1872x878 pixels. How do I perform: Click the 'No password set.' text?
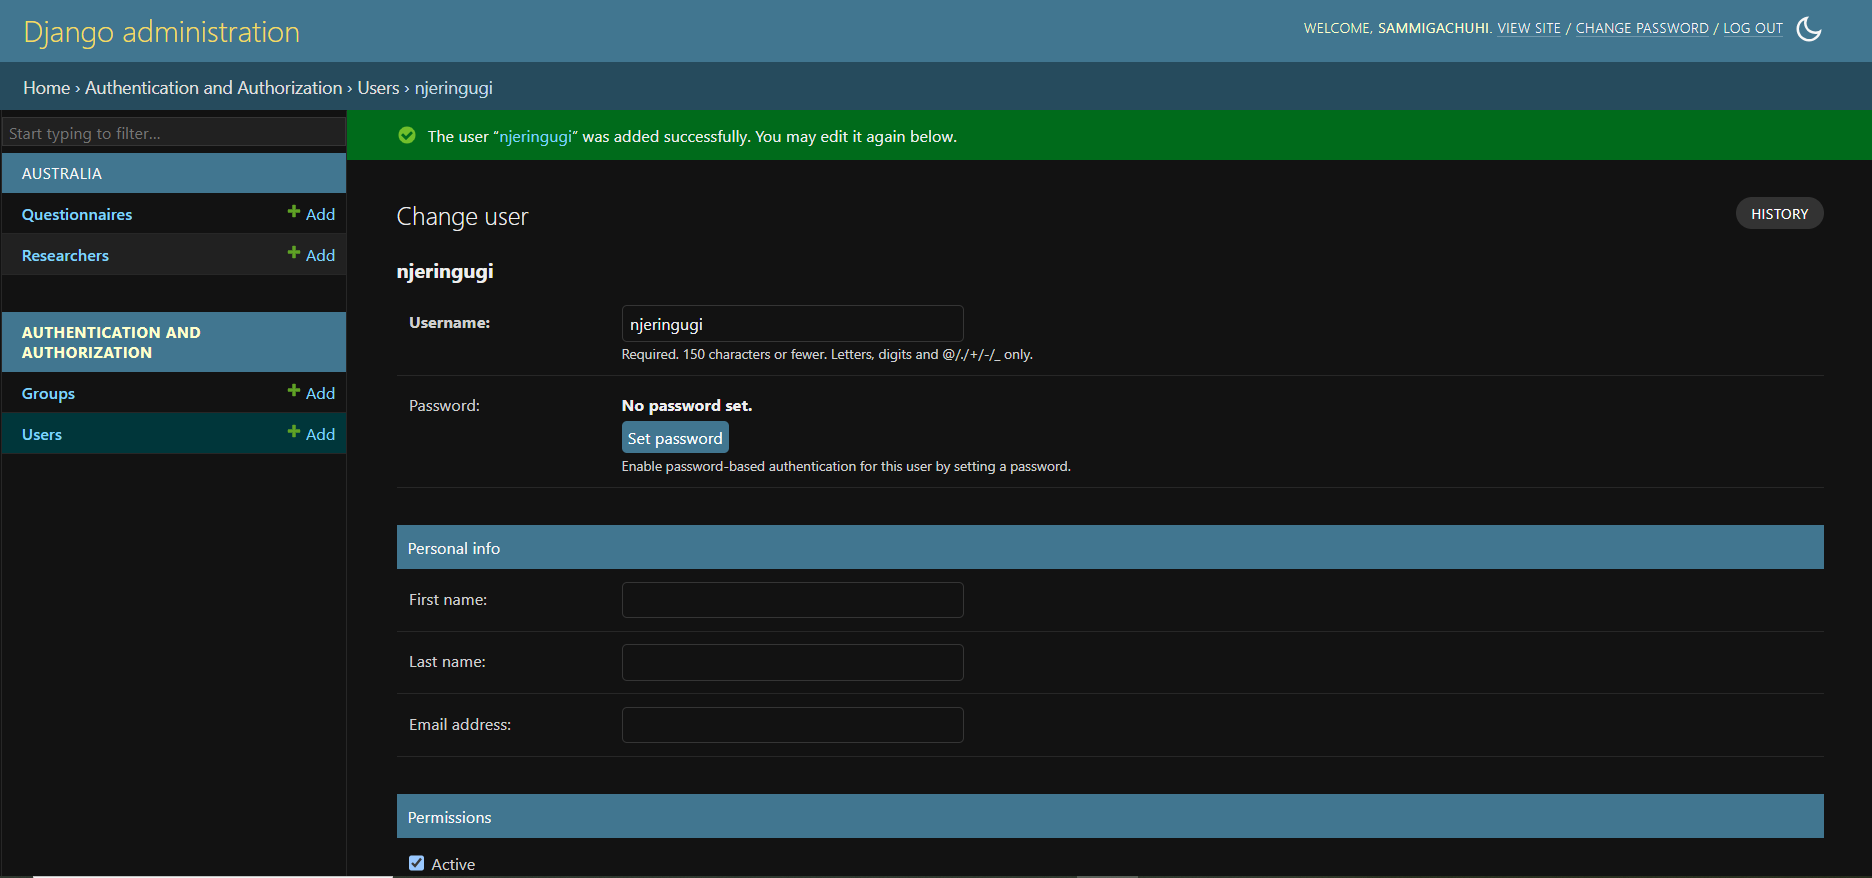(687, 405)
